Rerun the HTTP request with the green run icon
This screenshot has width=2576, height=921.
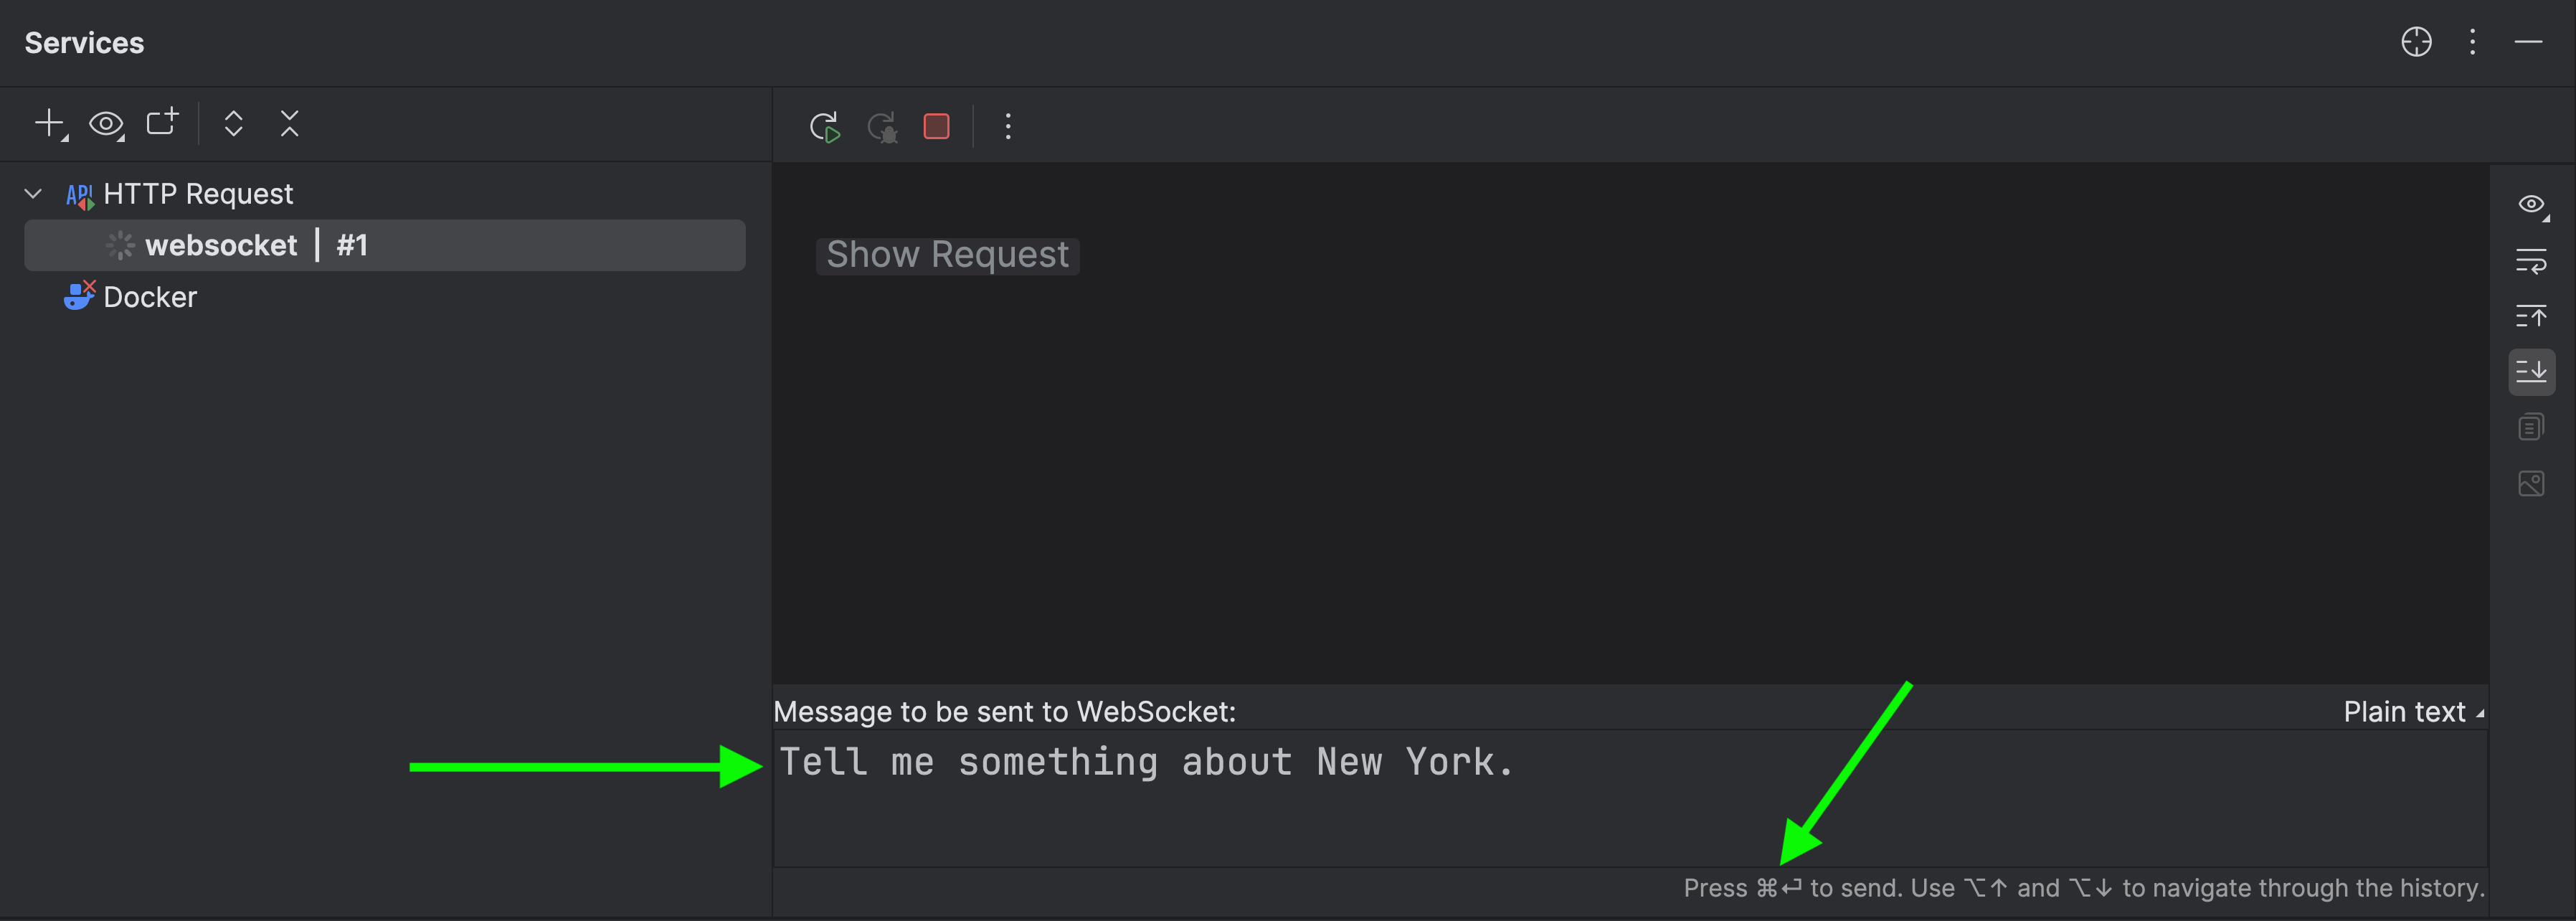pos(824,127)
